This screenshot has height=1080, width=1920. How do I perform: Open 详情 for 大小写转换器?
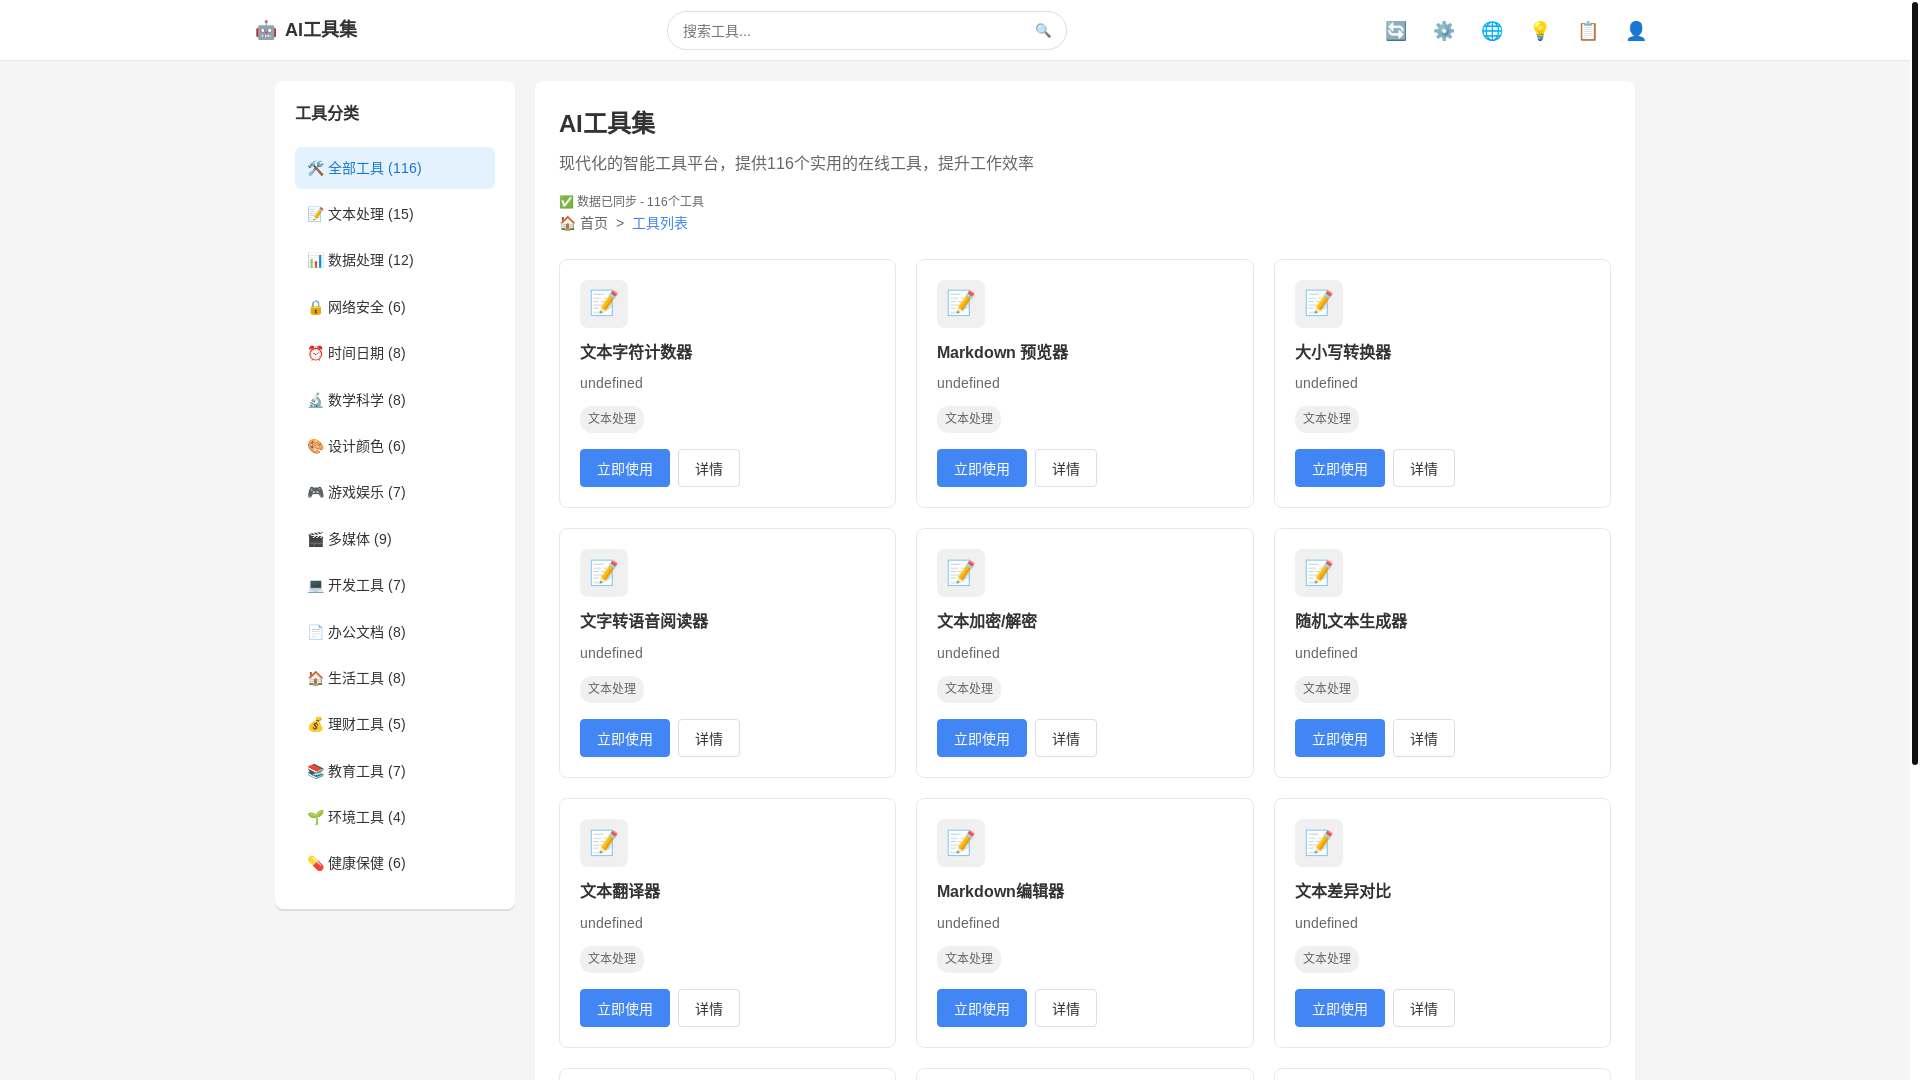pyautogui.click(x=1424, y=468)
